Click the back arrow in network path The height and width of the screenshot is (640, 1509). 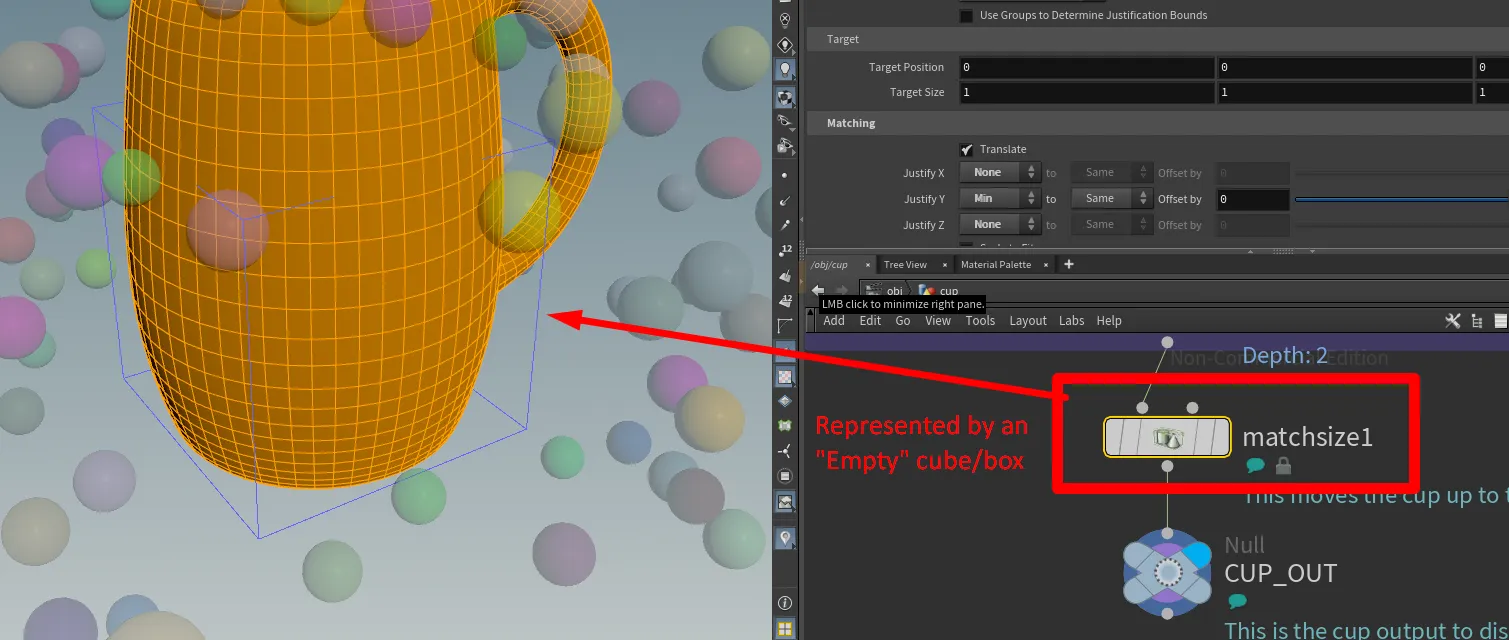[x=818, y=291]
